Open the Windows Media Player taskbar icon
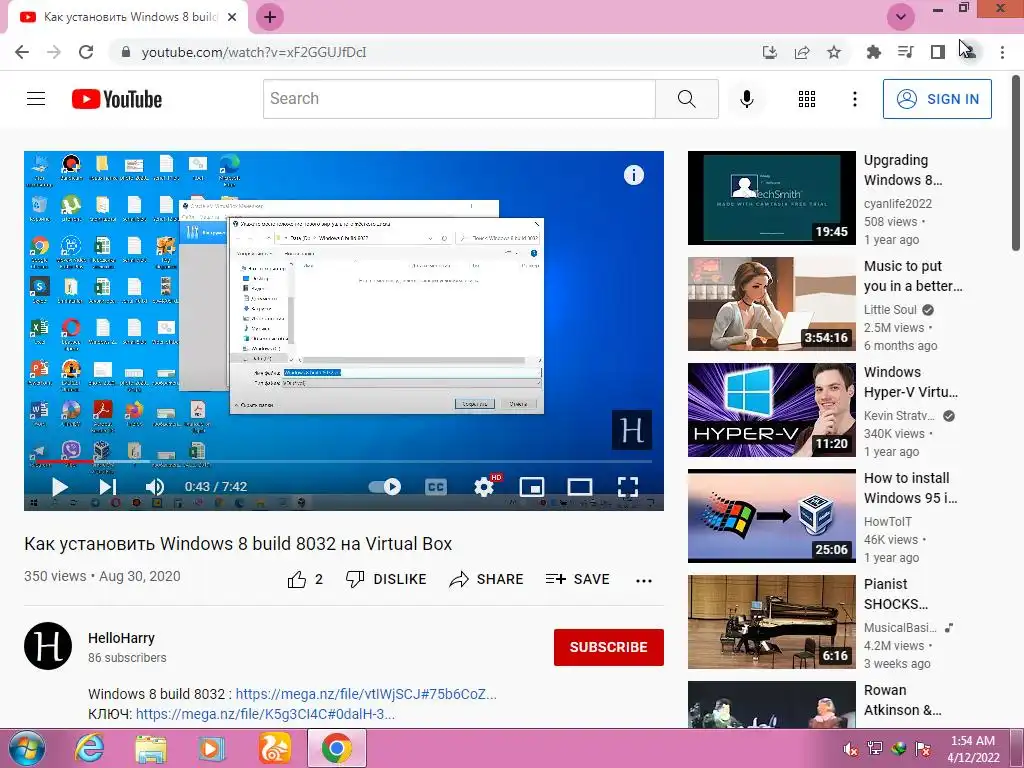 [x=212, y=748]
